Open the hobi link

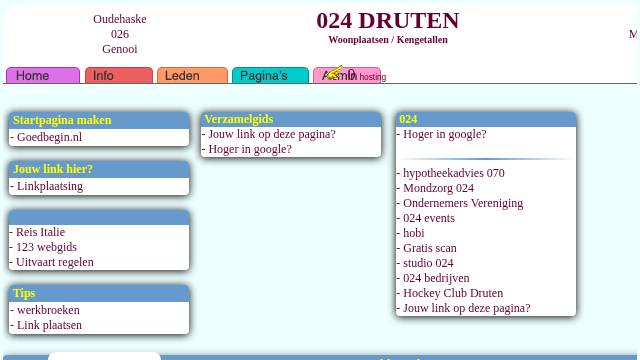click(413, 233)
